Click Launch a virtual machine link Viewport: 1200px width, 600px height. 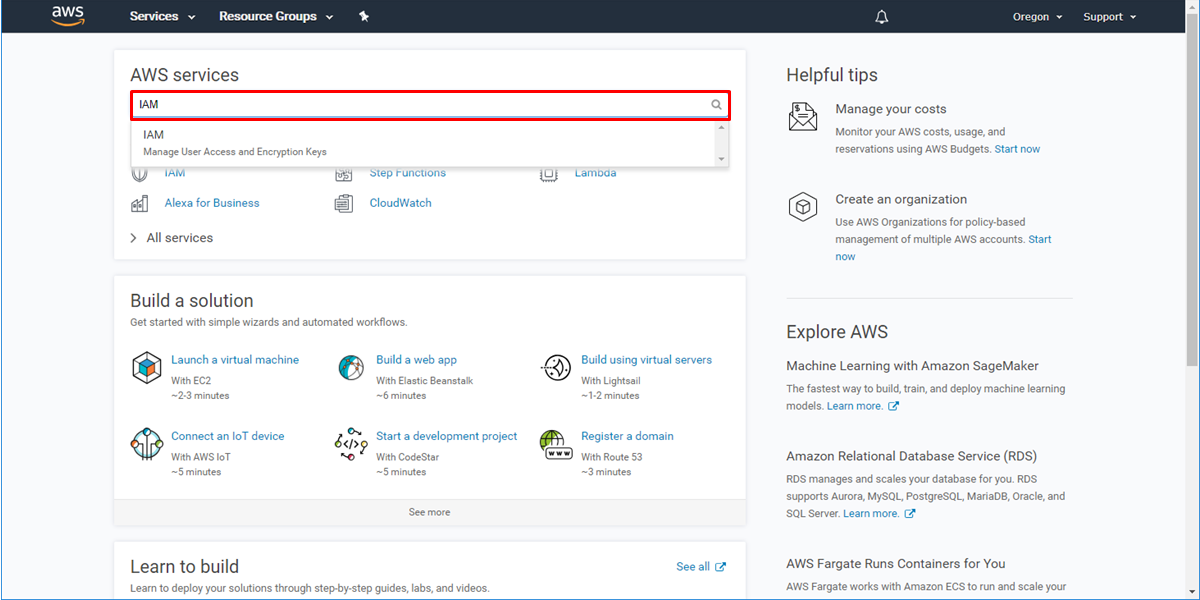coord(235,360)
